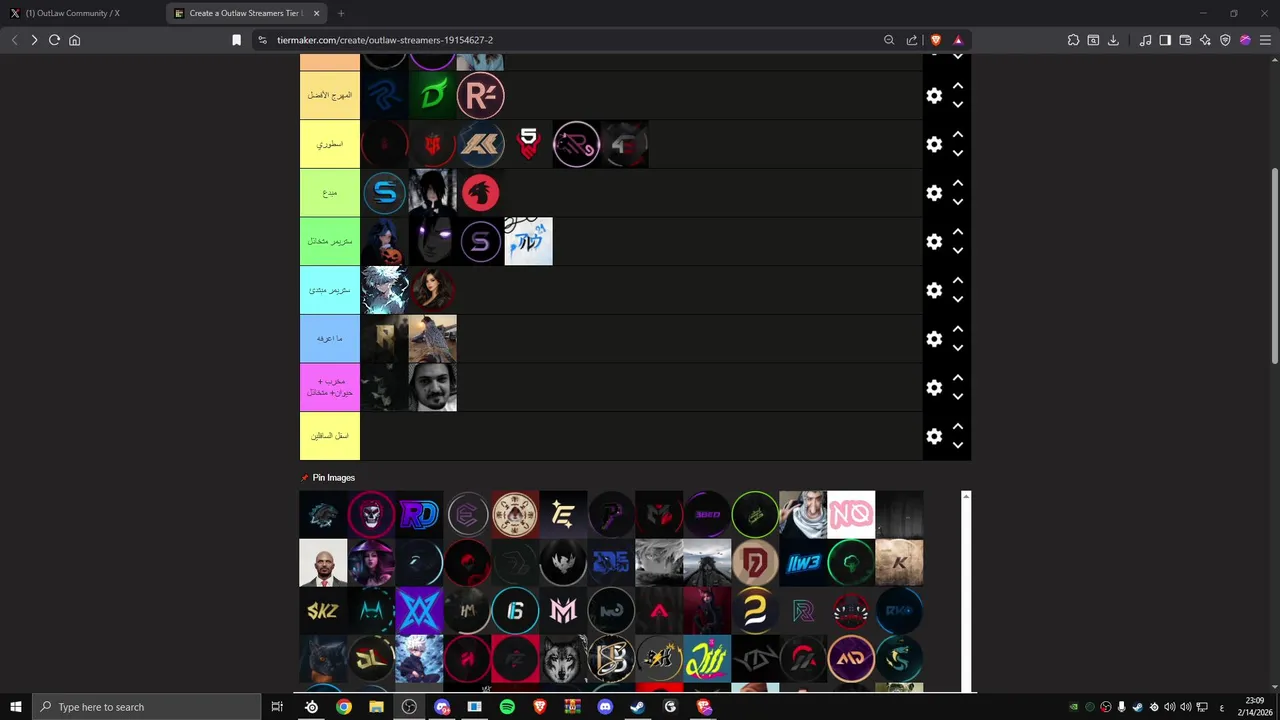The width and height of the screenshot is (1280, 720).
Task: Click the magenta tier label cell
Action: coord(330,388)
